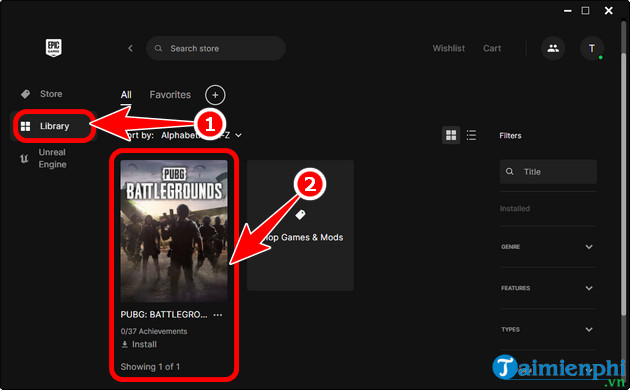The width and height of the screenshot is (630, 390).
Task: Close the Epic Games Launcher window
Action: coord(609,10)
